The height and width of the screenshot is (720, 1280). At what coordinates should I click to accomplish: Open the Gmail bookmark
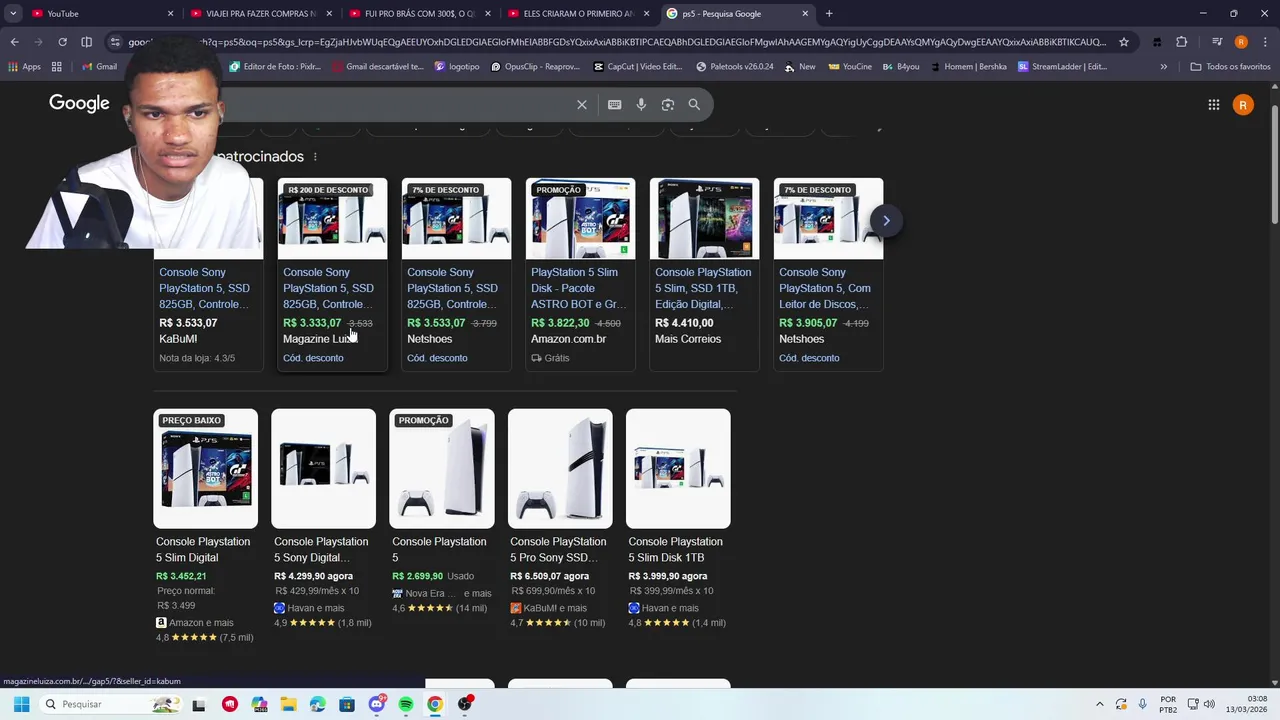[99, 66]
